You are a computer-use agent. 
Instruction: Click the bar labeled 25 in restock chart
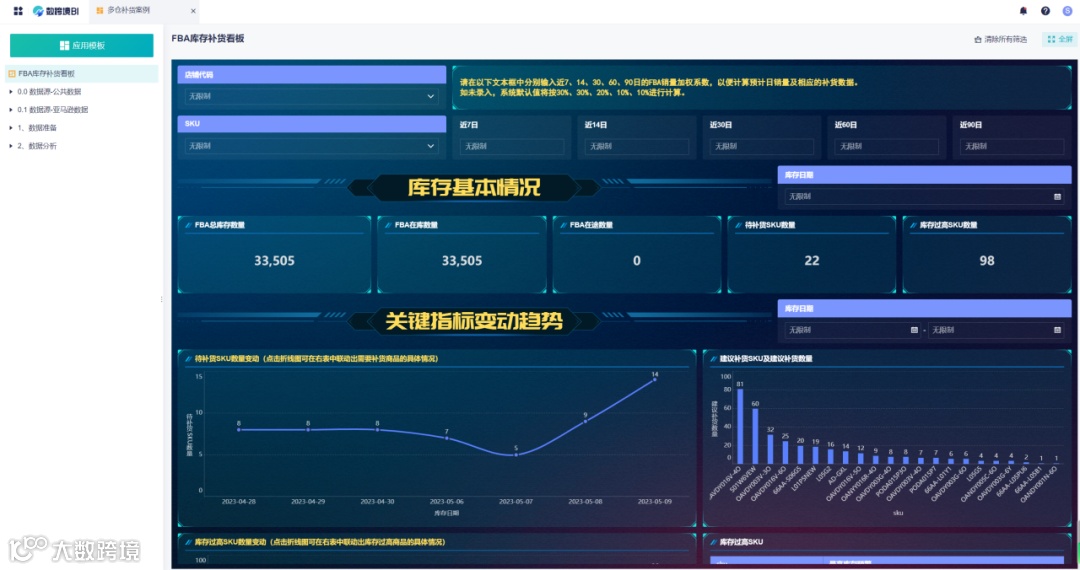coord(785,452)
